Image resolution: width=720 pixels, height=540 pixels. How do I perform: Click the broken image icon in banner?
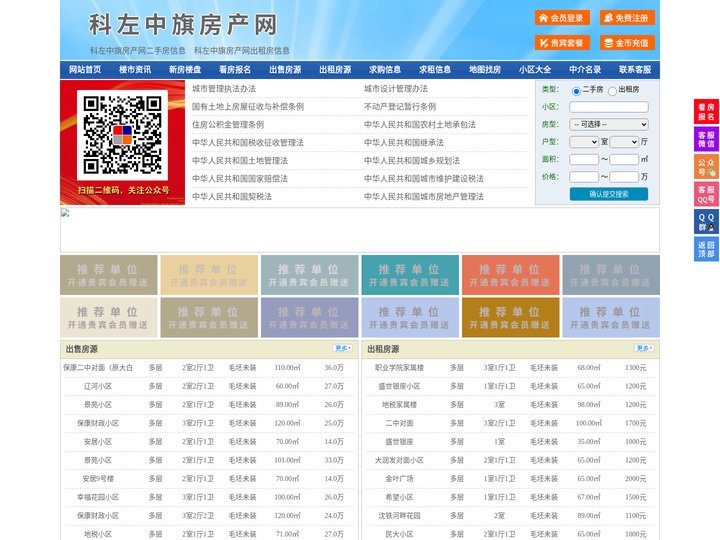65,213
